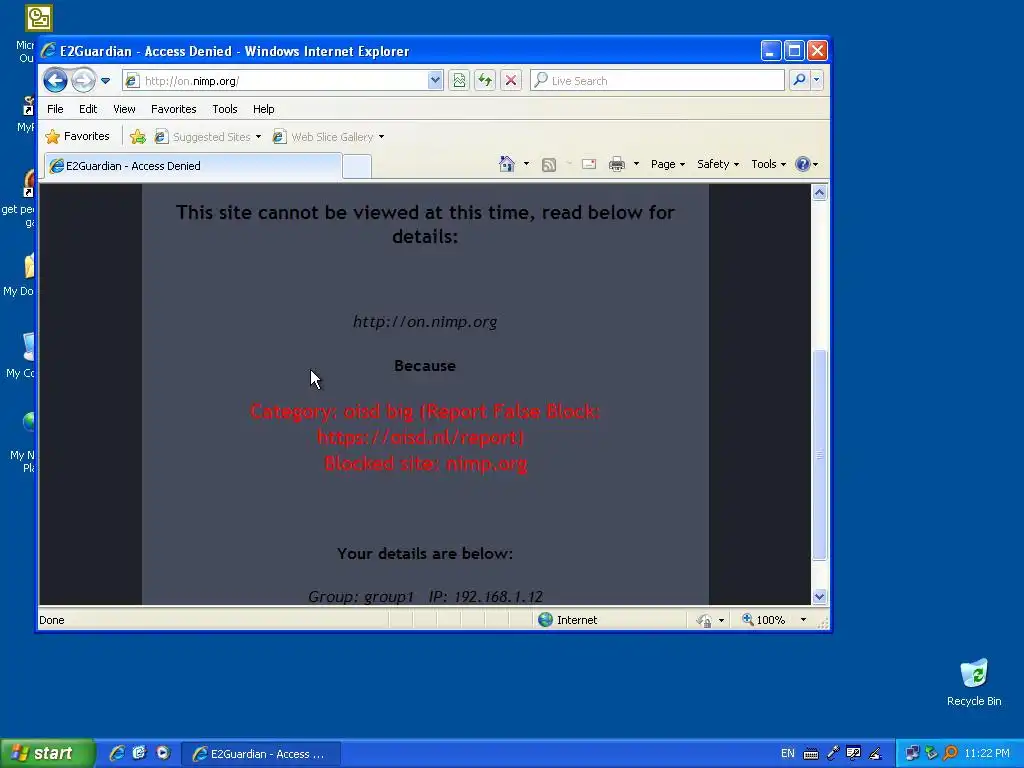Open the Page command bar menu
1024x768 pixels.
coord(667,164)
